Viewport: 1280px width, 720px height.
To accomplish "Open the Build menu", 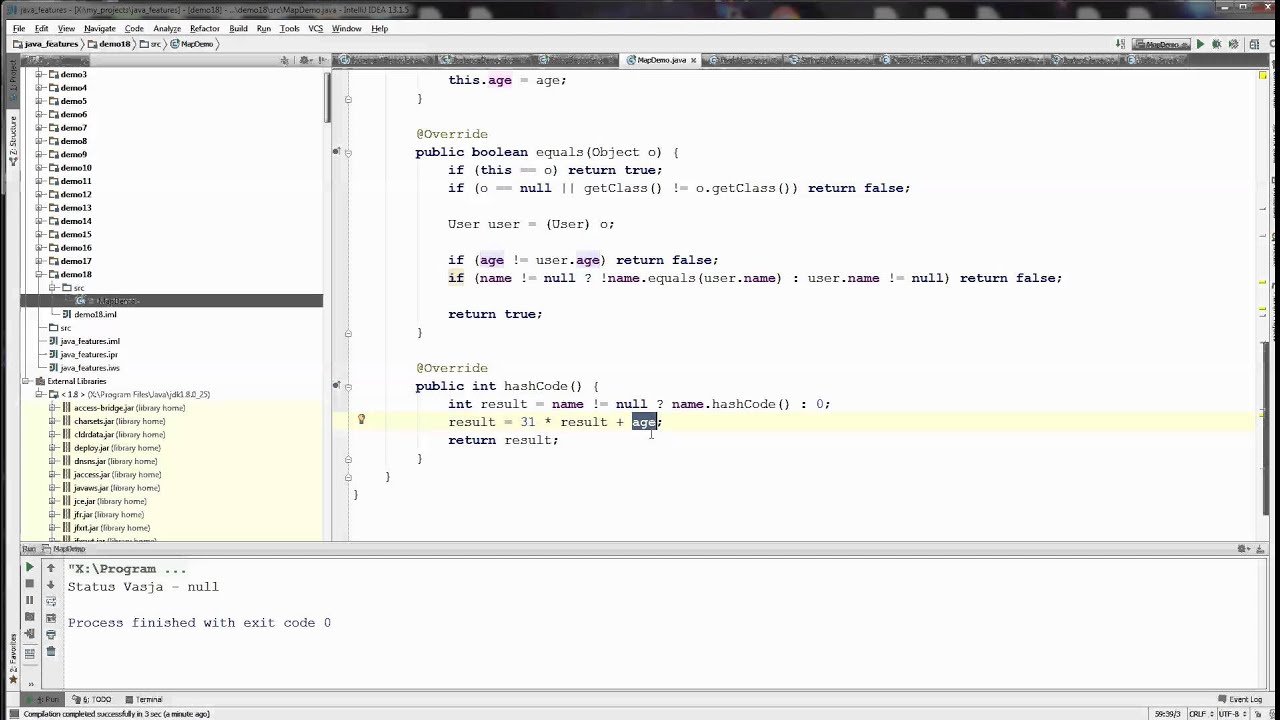I will pos(238,28).
